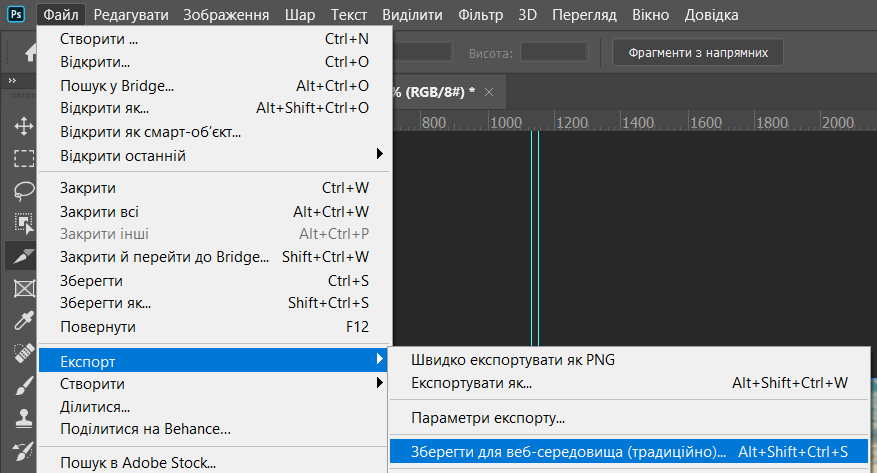Click the Фрагменти з напрямних button
The image size is (877, 473).
698,53
